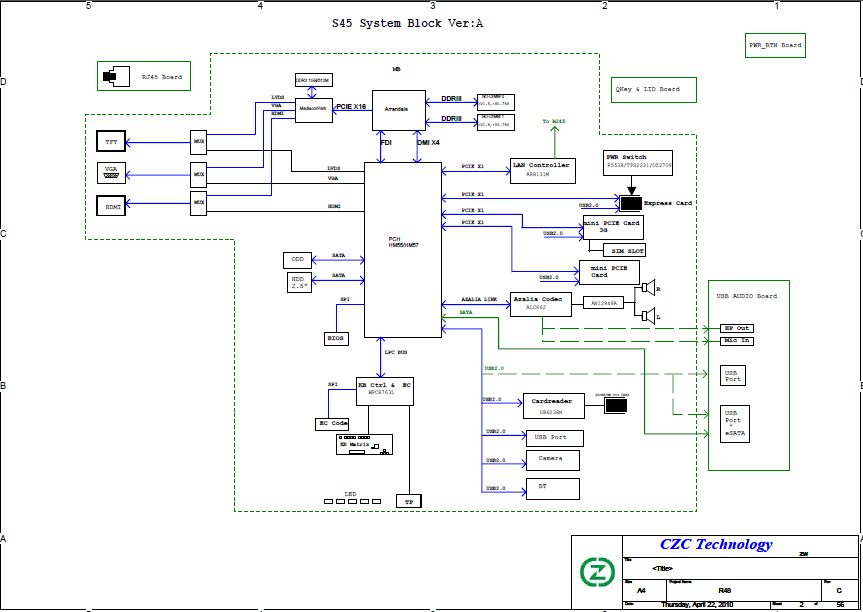Click the 'DMI X4' bus label

pos(428,143)
